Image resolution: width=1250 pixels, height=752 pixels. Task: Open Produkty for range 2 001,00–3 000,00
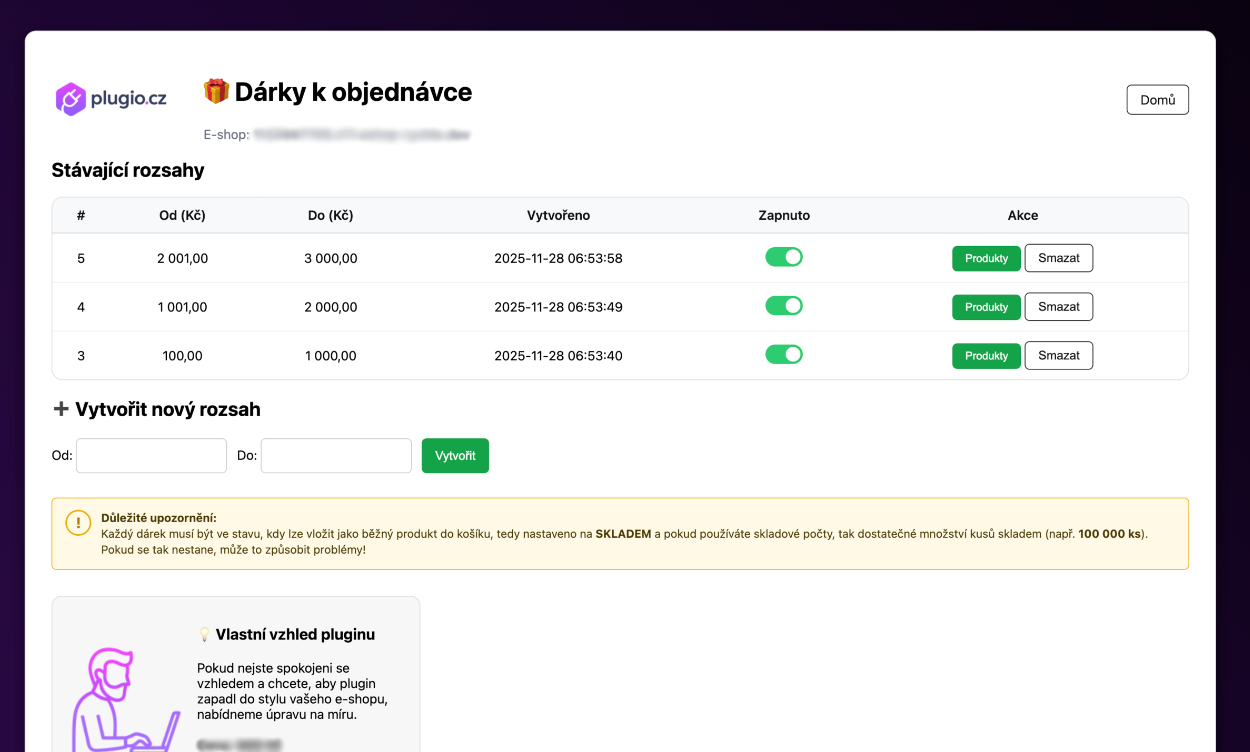(986, 258)
